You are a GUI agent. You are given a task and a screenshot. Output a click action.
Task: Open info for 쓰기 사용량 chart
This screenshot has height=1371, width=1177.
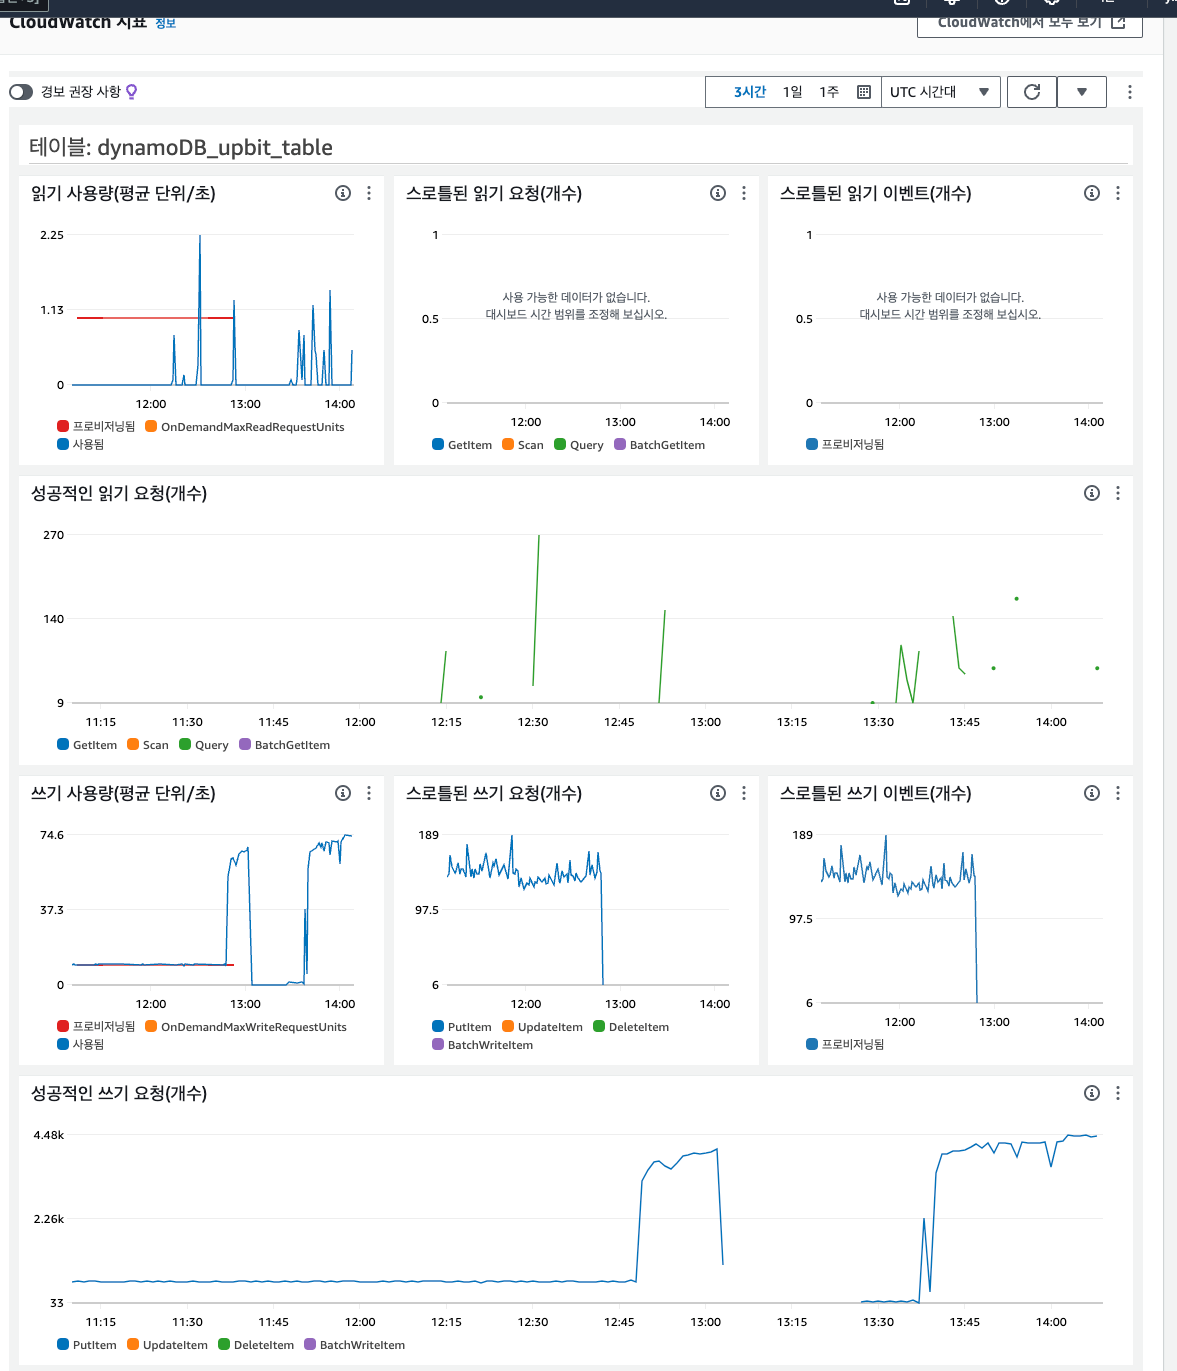click(343, 793)
